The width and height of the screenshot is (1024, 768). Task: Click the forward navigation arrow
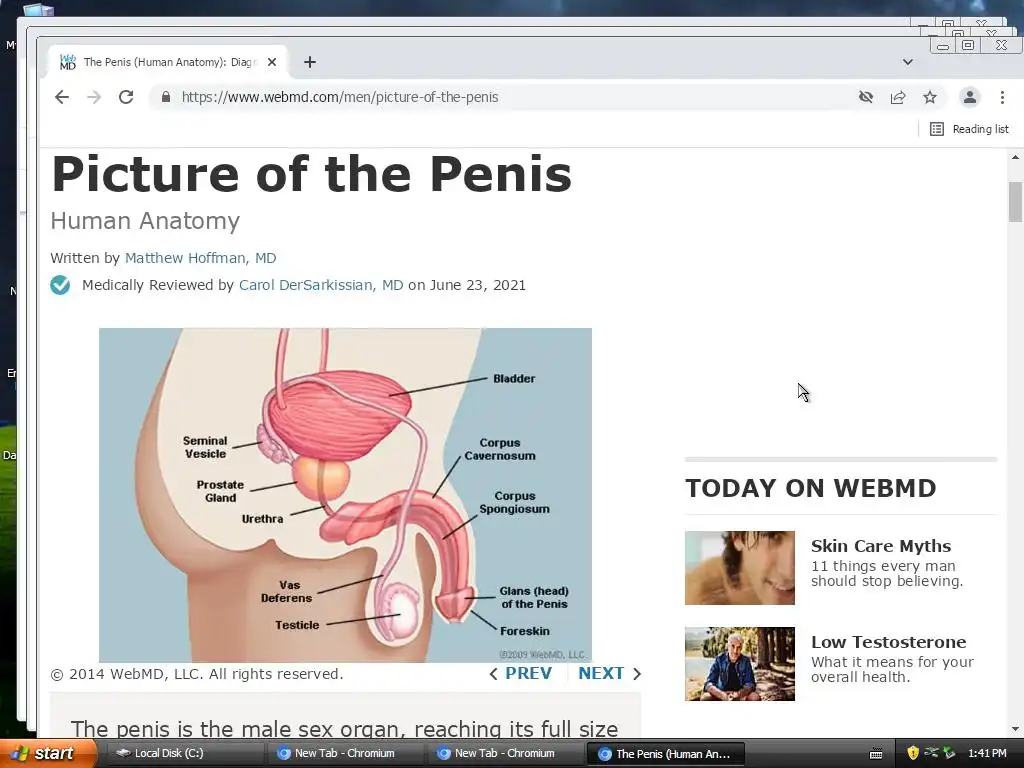[94, 97]
